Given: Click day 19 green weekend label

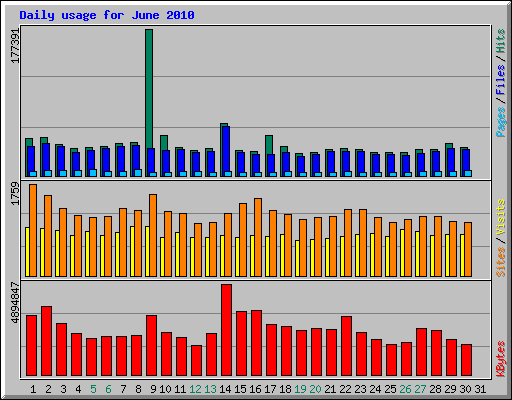Looking at the screenshot, I should coord(300,389).
